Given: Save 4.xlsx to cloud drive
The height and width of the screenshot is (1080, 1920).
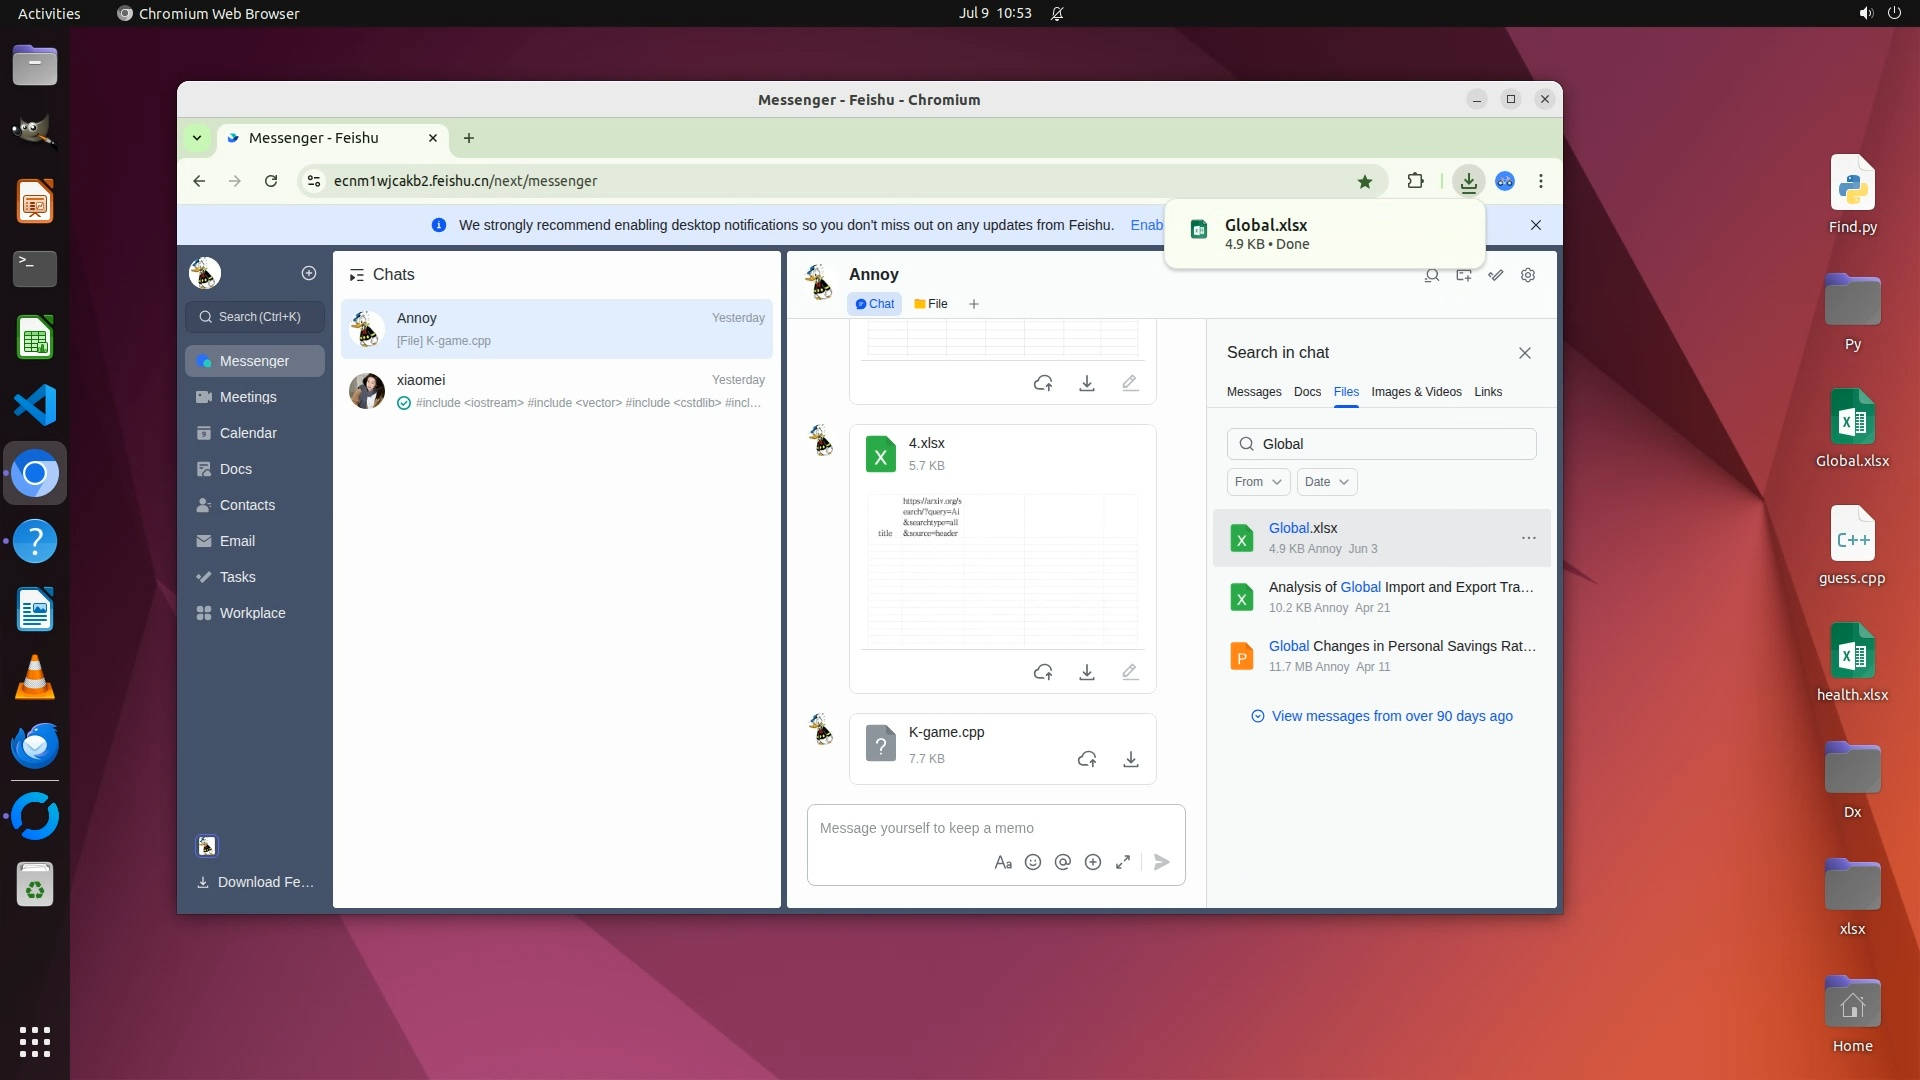Looking at the screenshot, I should click(x=1043, y=672).
